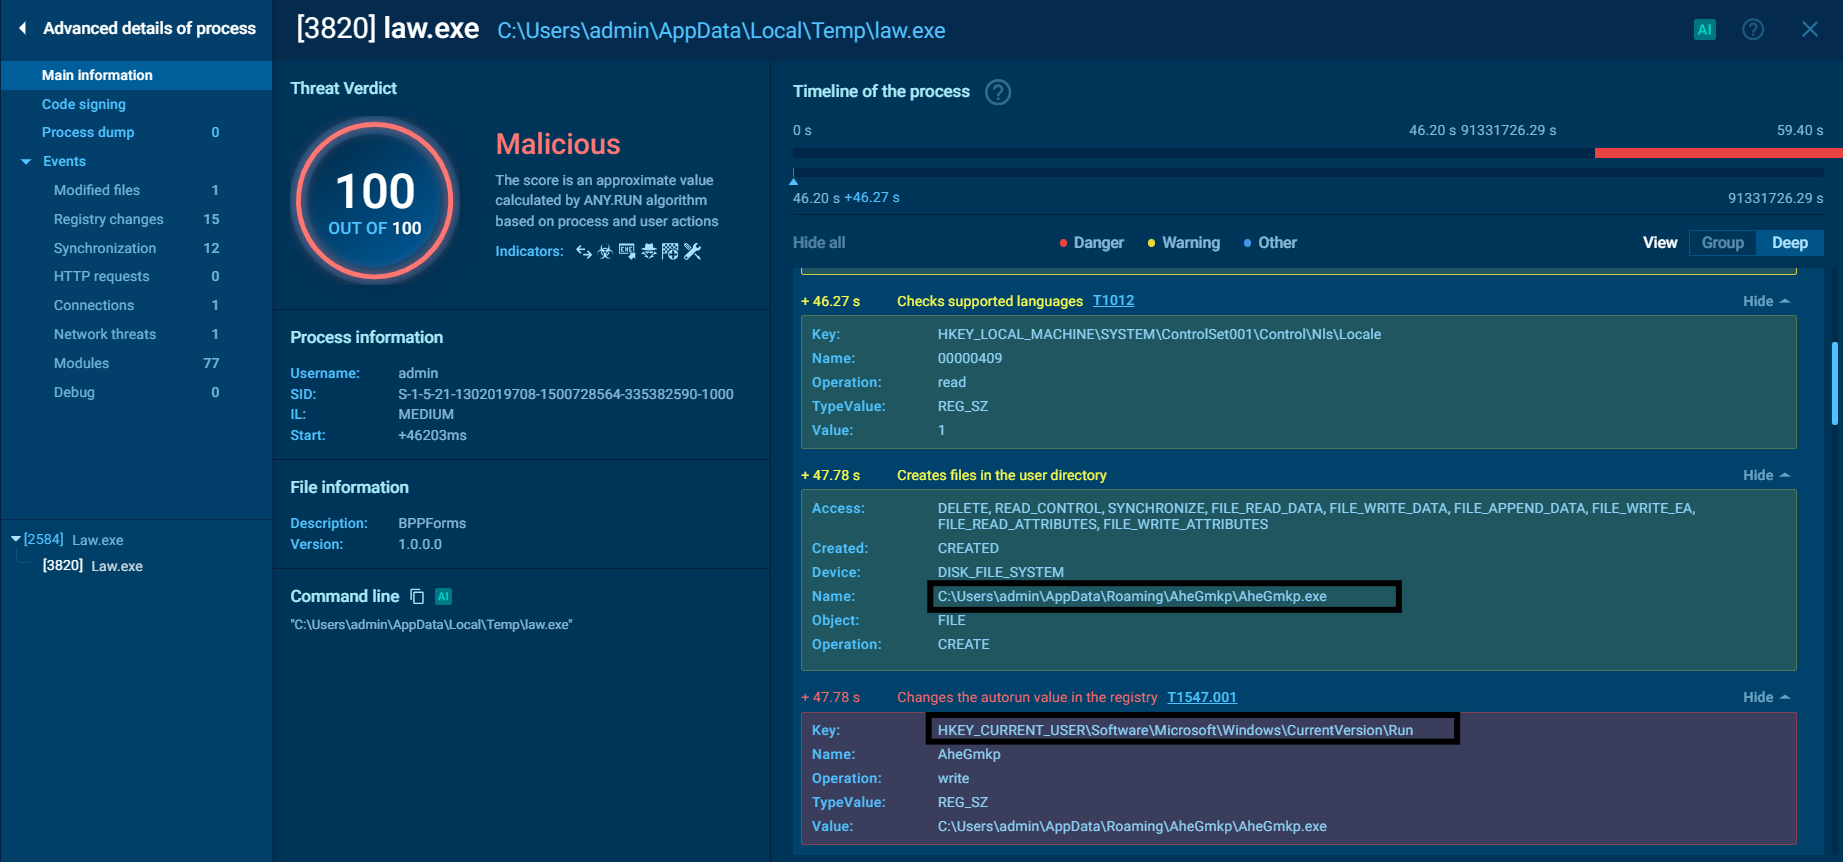The width and height of the screenshot is (1843, 862).
Task: Open the Main information section
Action: click(x=136, y=75)
